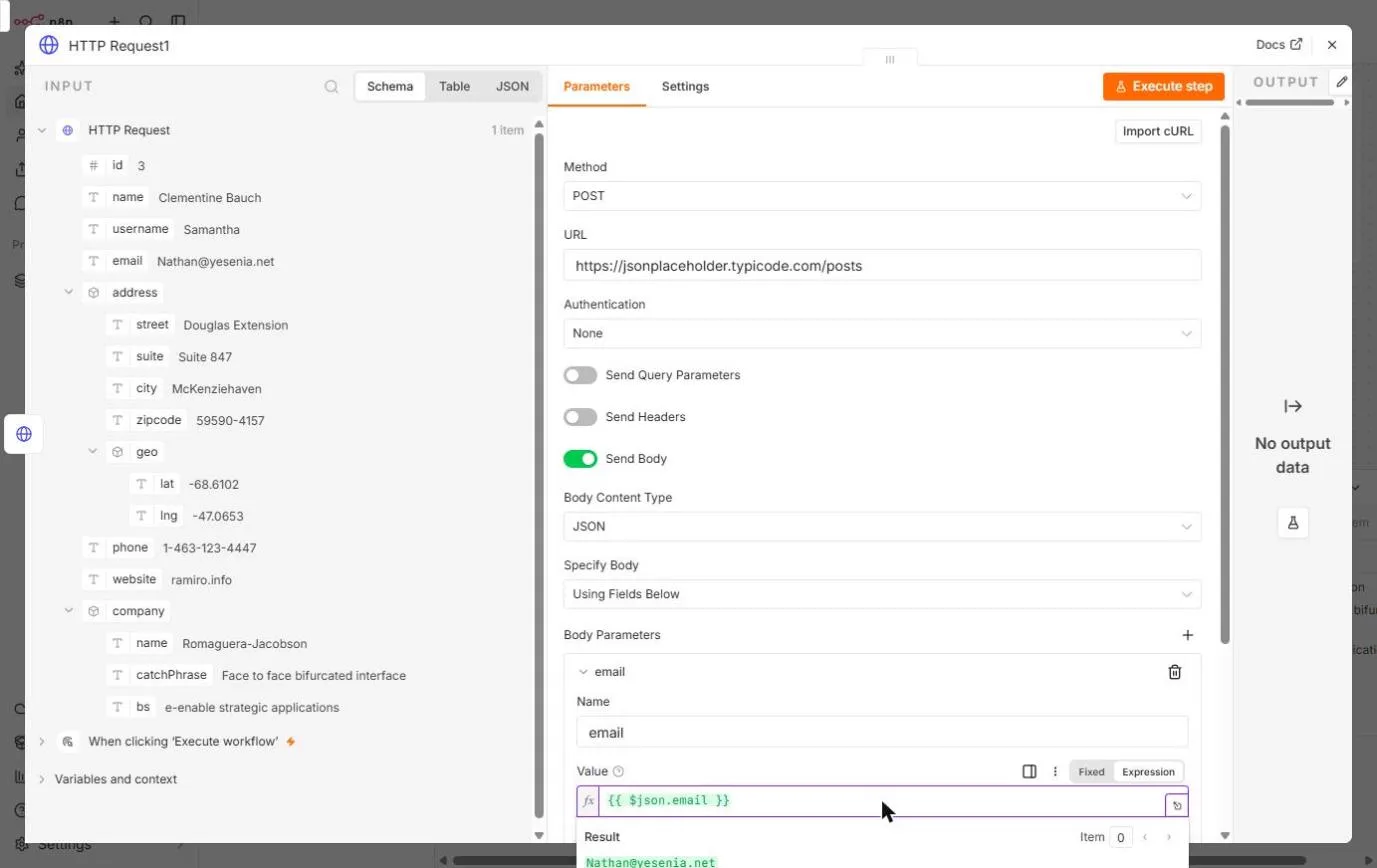Screen dimensions: 1377x868
Task: Click the lat value -68.6102
Action: [214, 484]
